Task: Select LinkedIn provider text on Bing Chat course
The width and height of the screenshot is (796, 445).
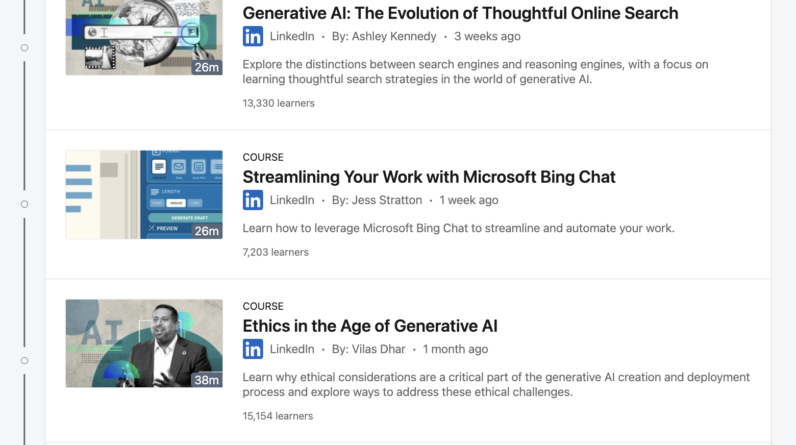Action: (292, 200)
